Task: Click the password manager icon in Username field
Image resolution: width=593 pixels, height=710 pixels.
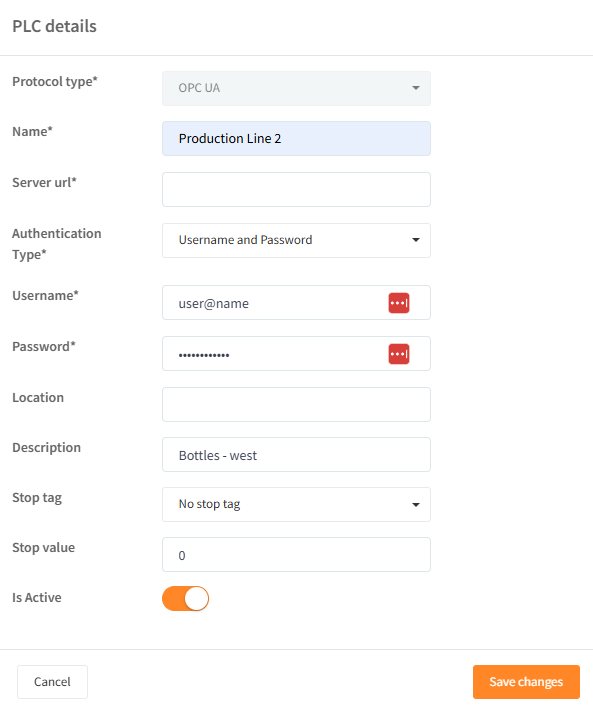Action: (x=399, y=303)
